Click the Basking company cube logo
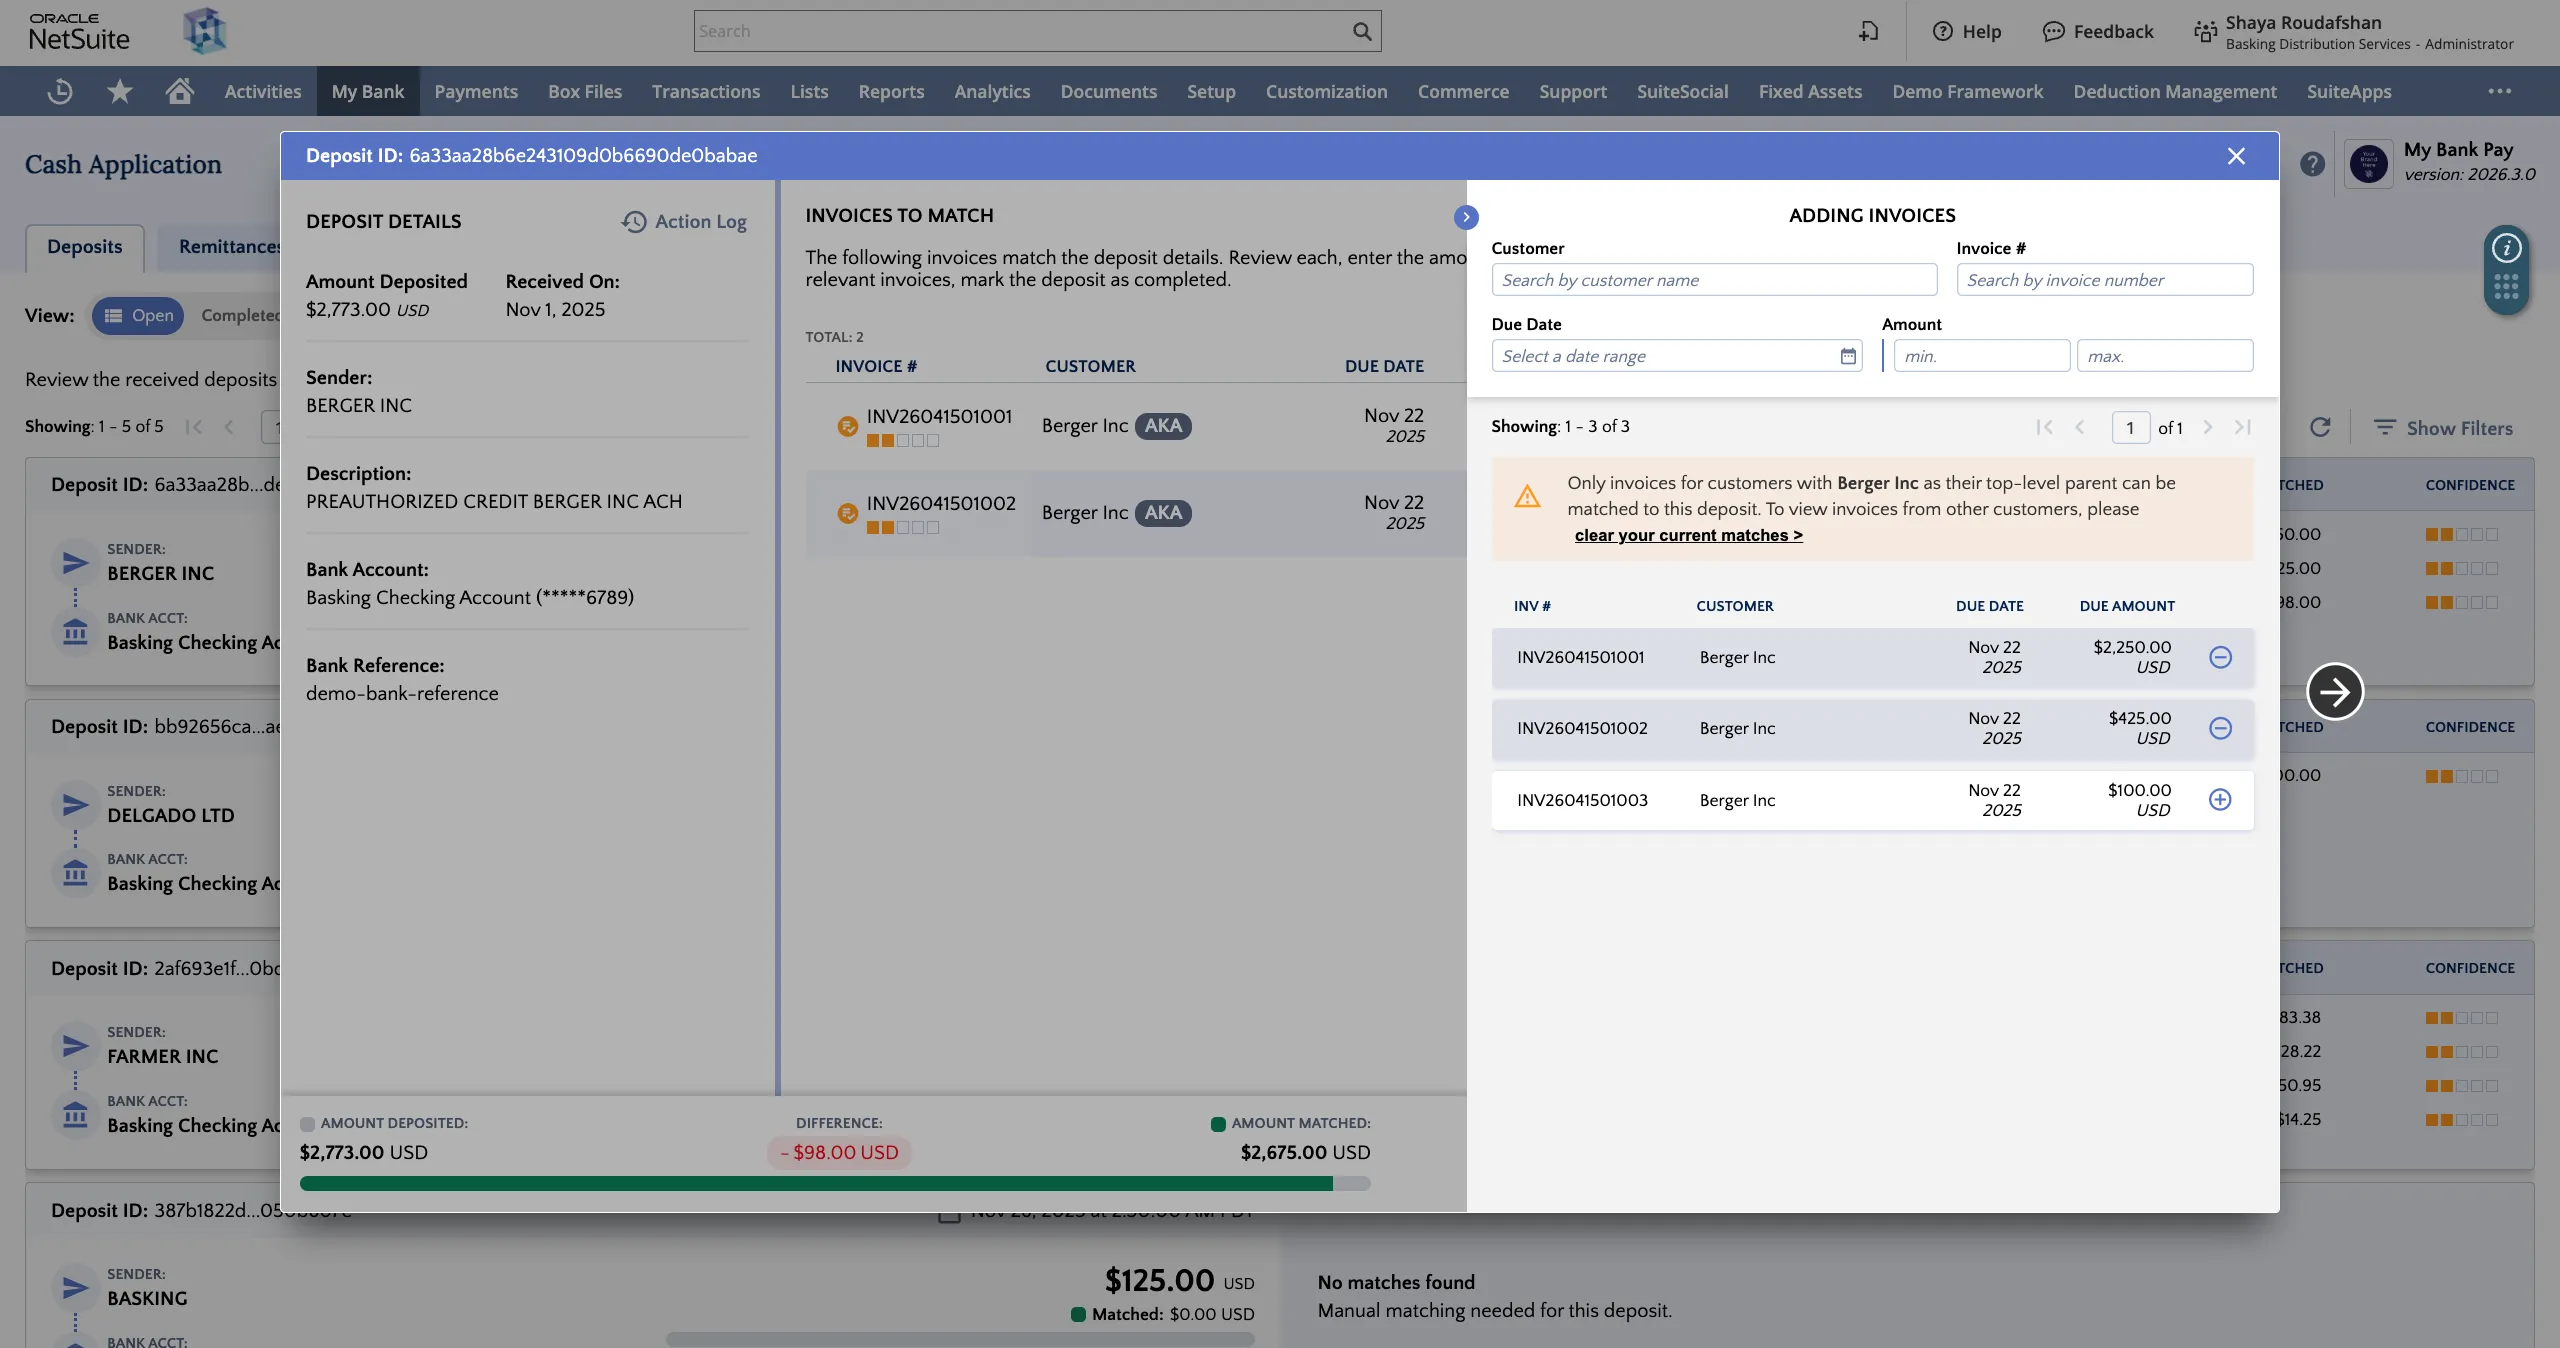The height and width of the screenshot is (1348, 2560). (205, 31)
